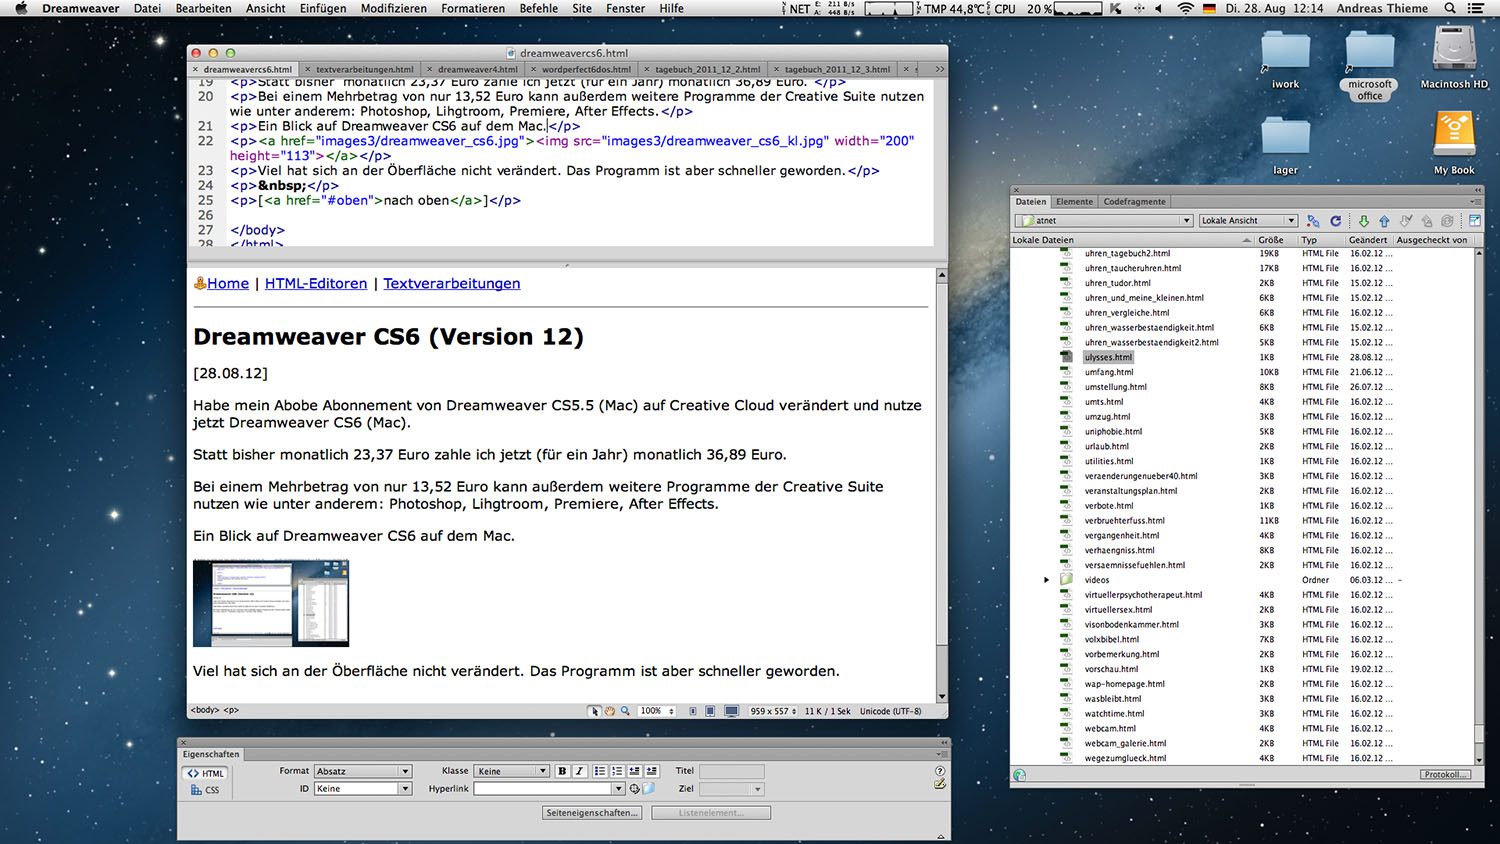1500x844 pixels.
Task: Open Properties panel help question mark
Action: click(939, 771)
